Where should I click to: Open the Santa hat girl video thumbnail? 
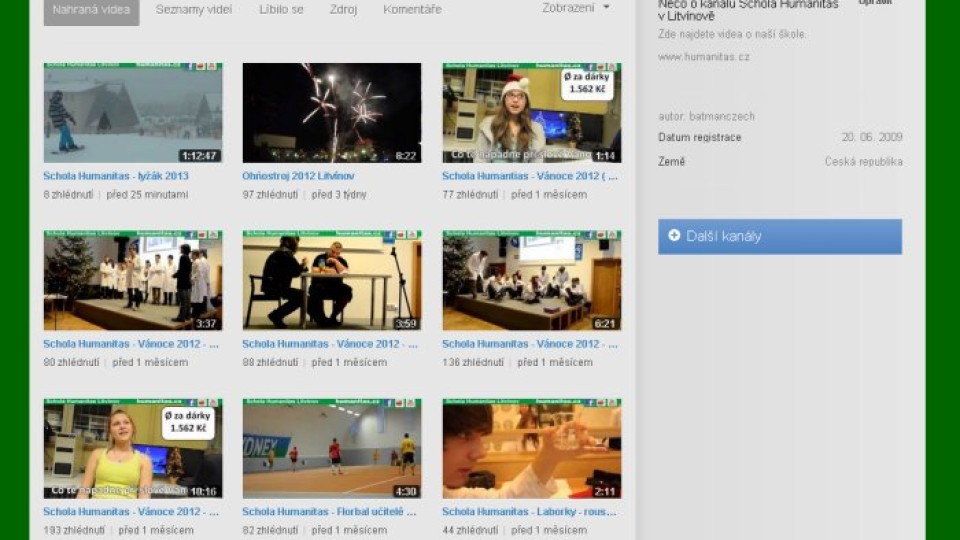coord(531,113)
